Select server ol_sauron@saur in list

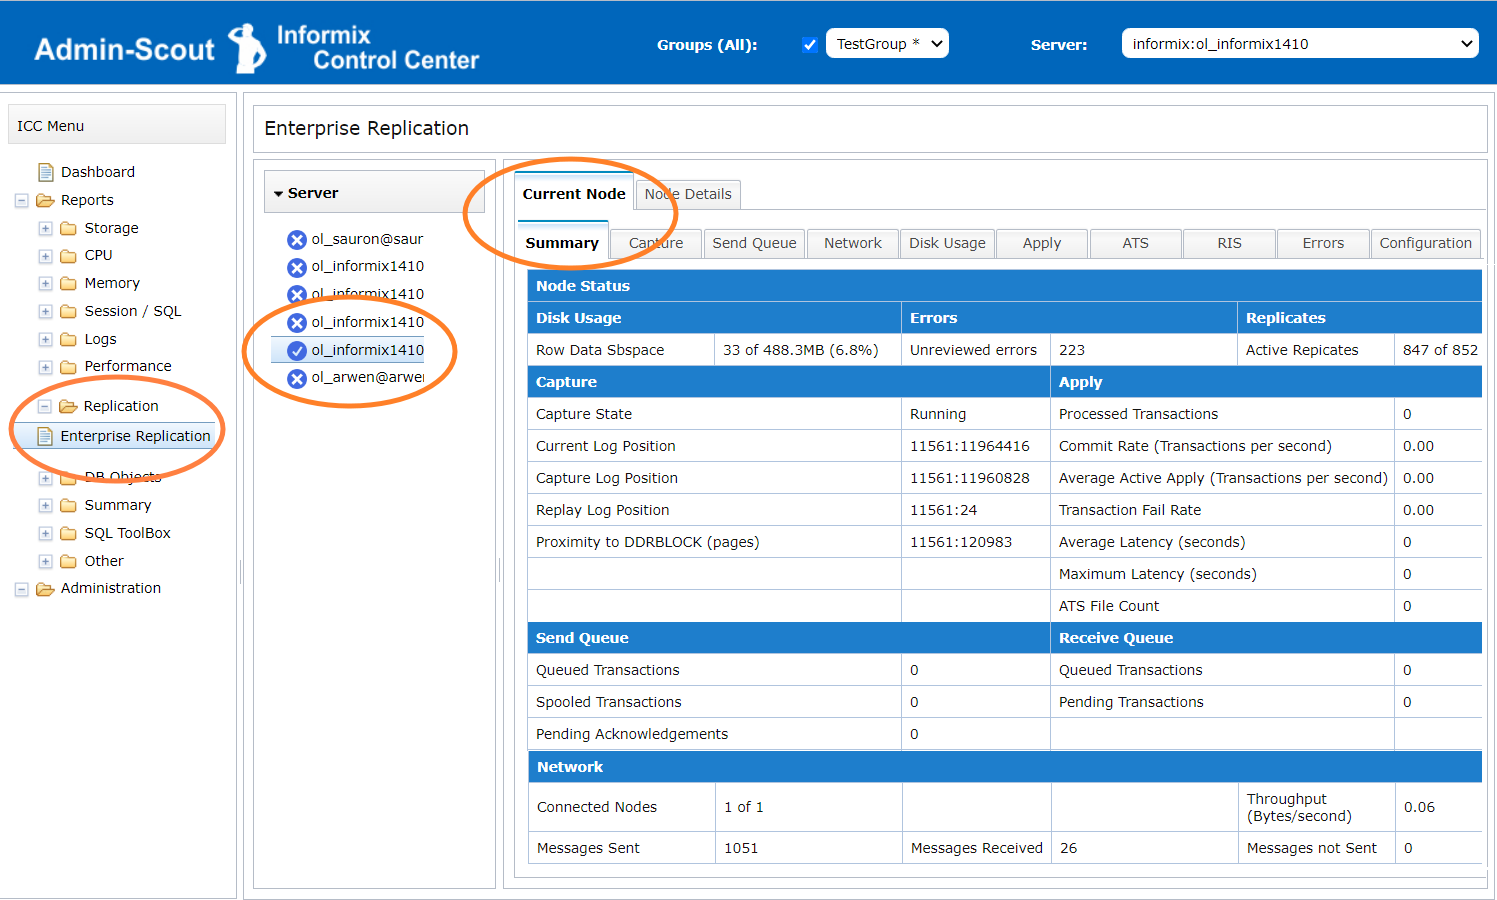click(367, 239)
